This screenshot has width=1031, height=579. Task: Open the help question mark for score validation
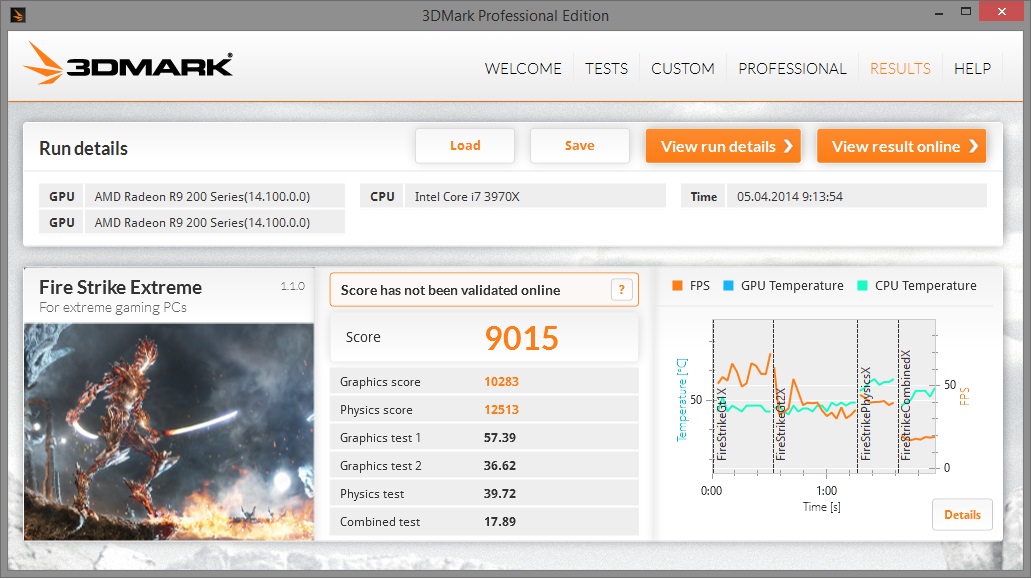621,290
